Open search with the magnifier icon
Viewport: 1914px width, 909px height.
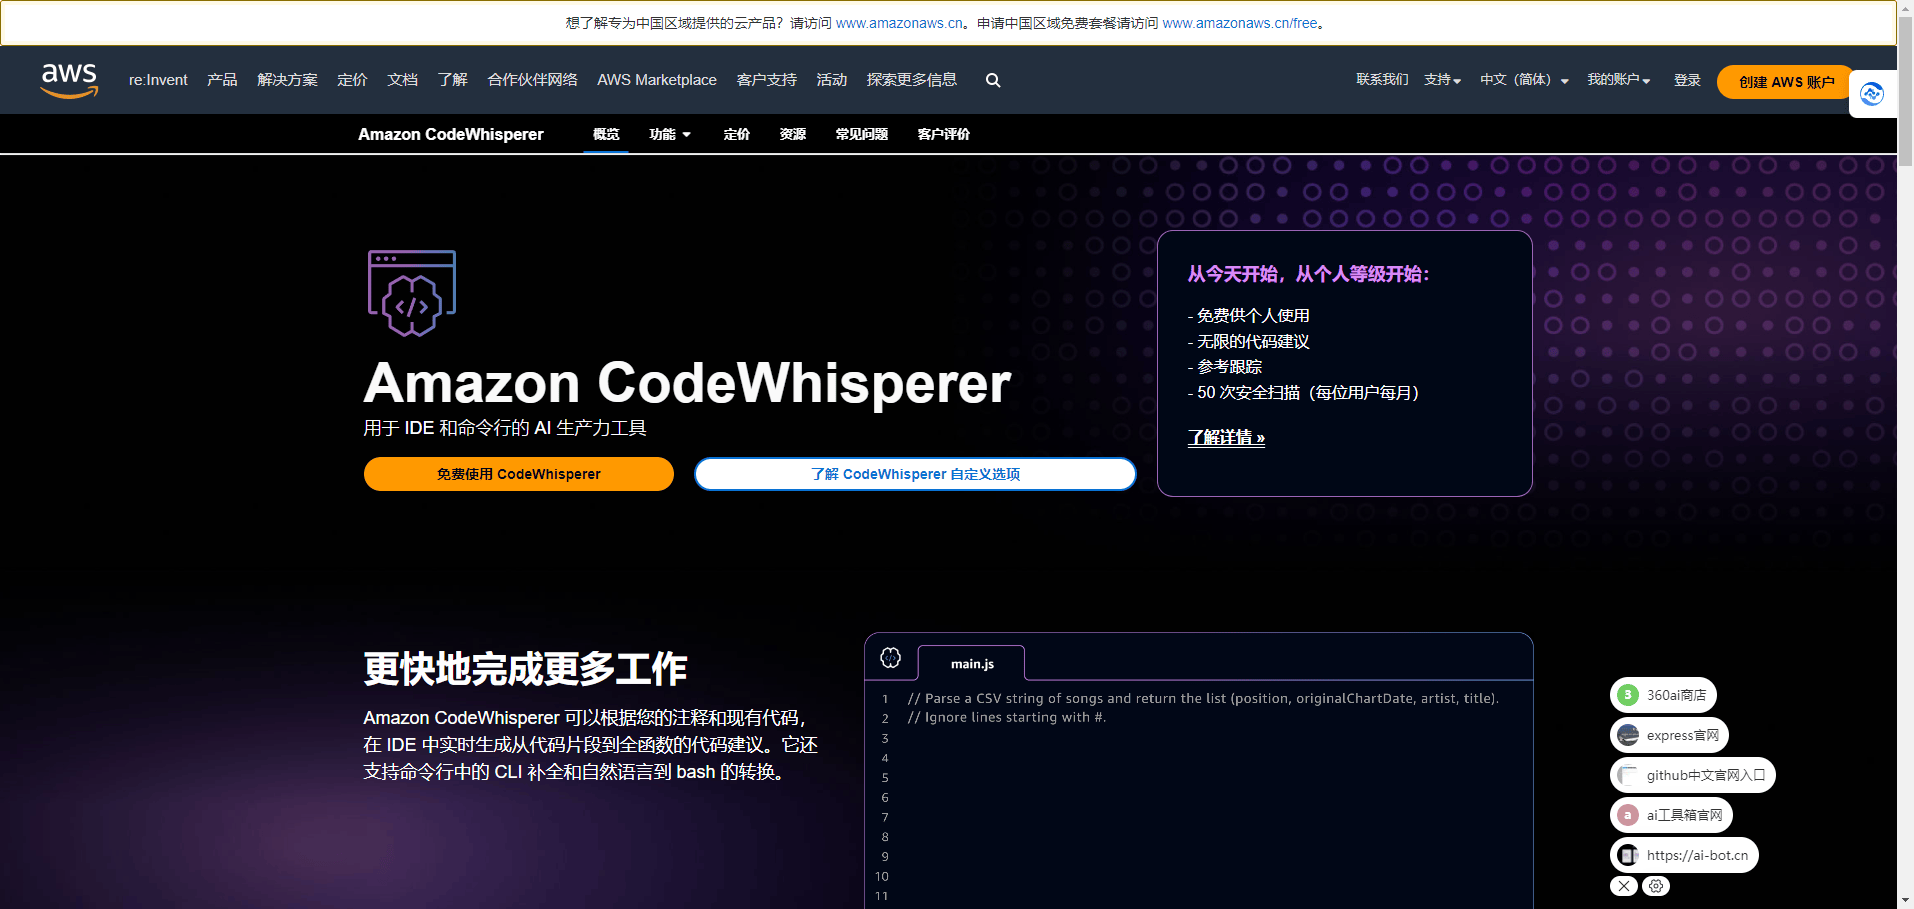click(x=991, y=80)
